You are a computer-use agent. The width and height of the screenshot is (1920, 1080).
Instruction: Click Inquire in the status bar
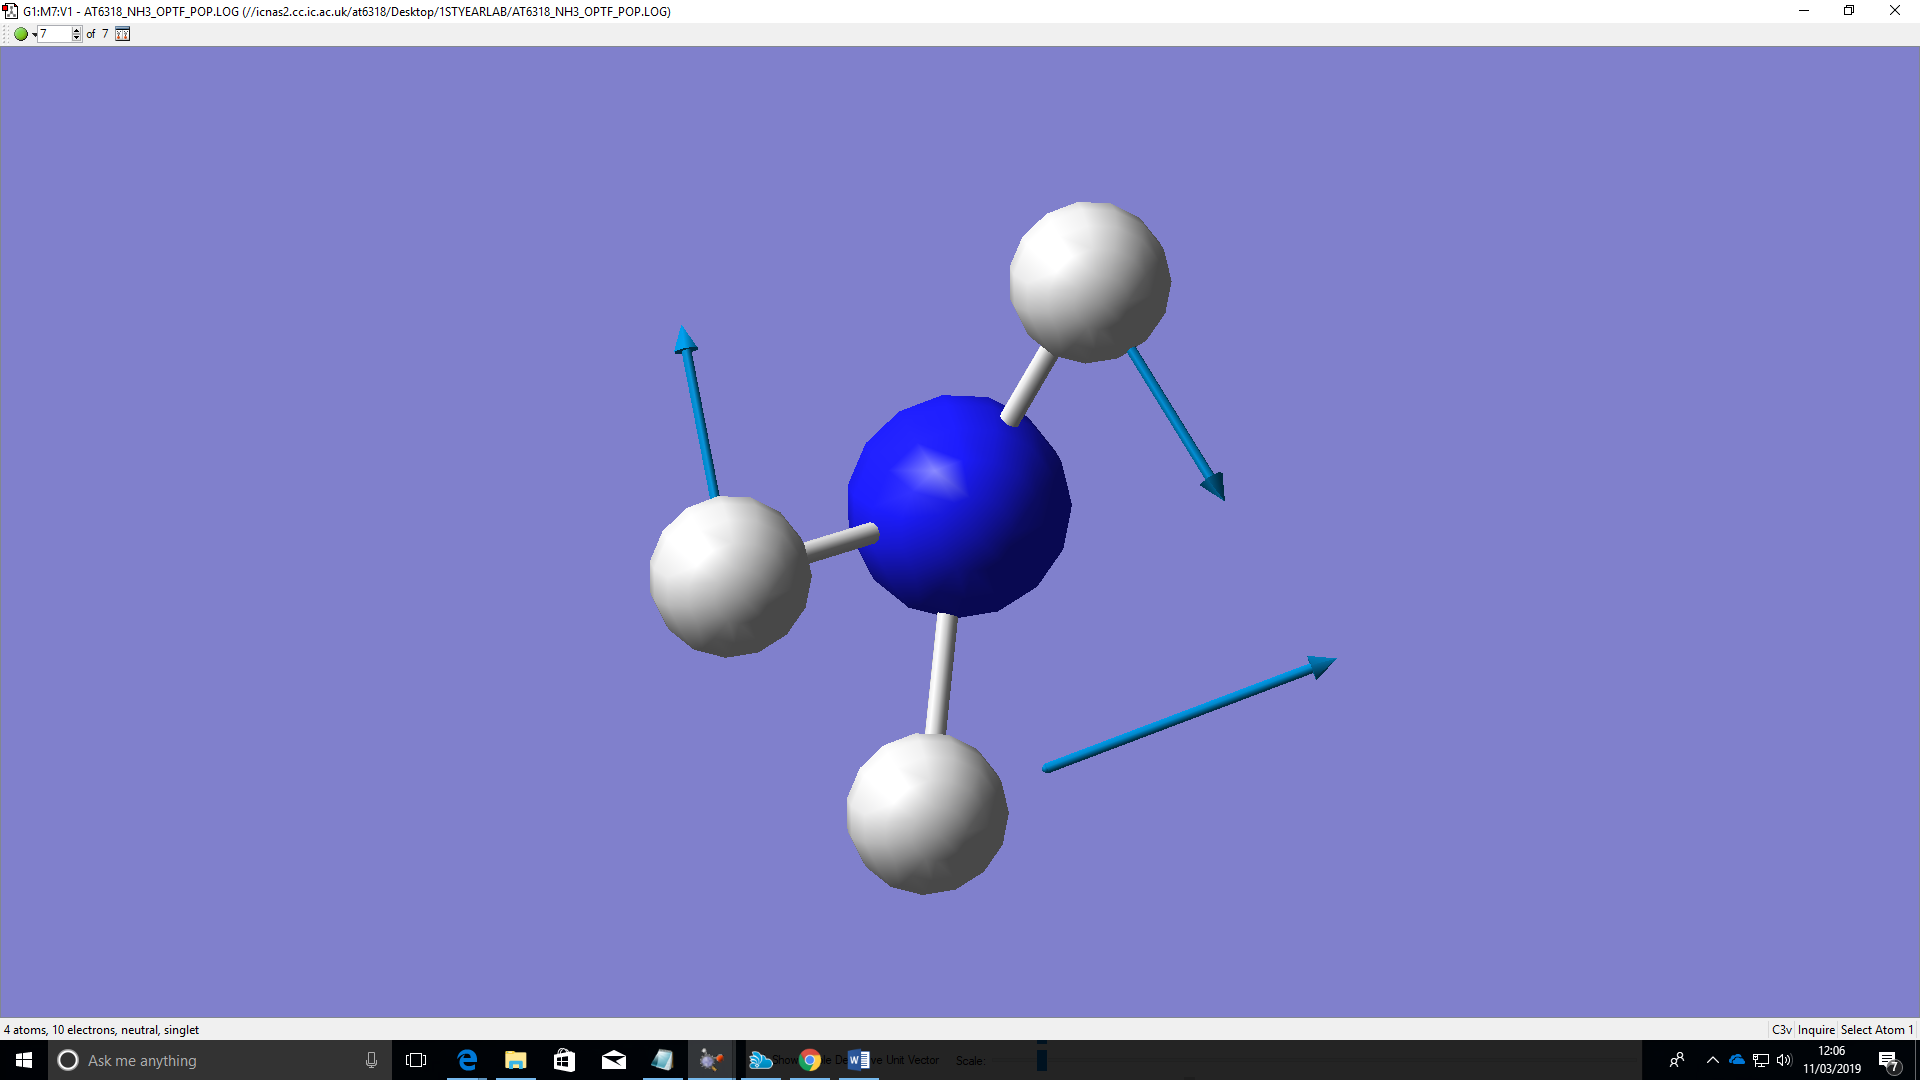pos(1816,1029)
